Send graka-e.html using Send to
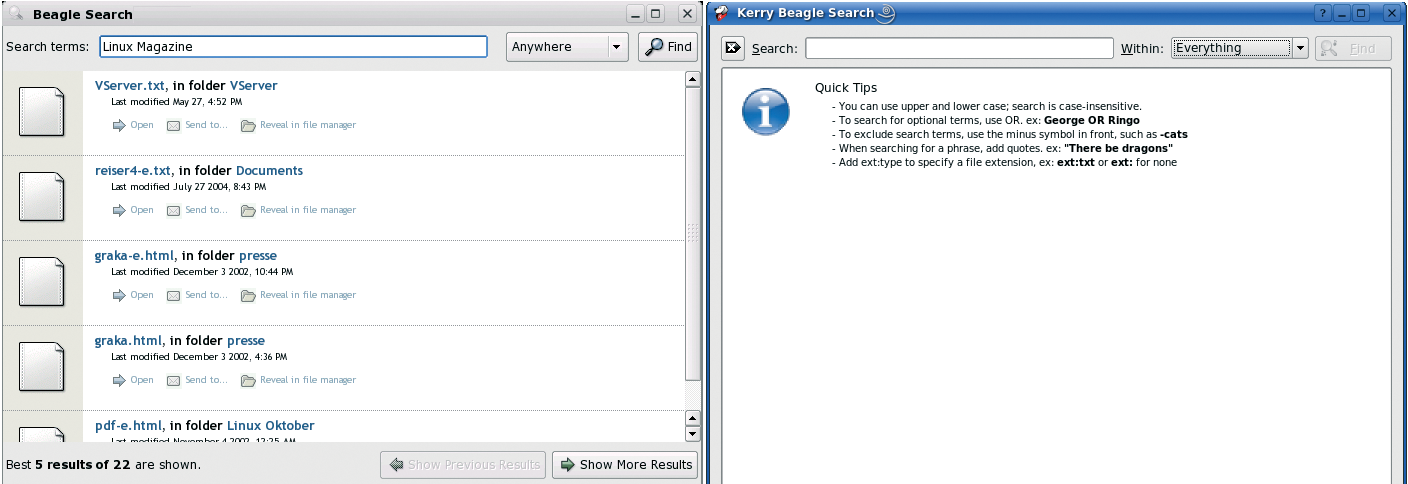The height and width of the screenshot is (484, 1408). click(197, 295)
